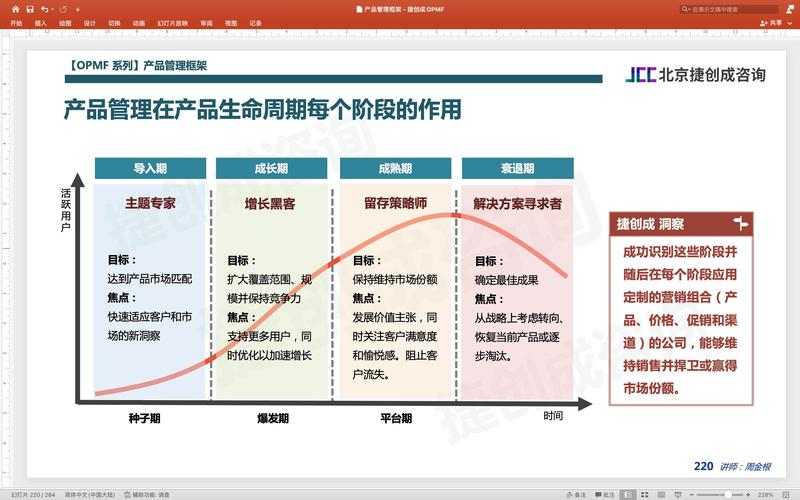
Task: Click the text 达到产品市场匹配
Action: coord(150,279)
